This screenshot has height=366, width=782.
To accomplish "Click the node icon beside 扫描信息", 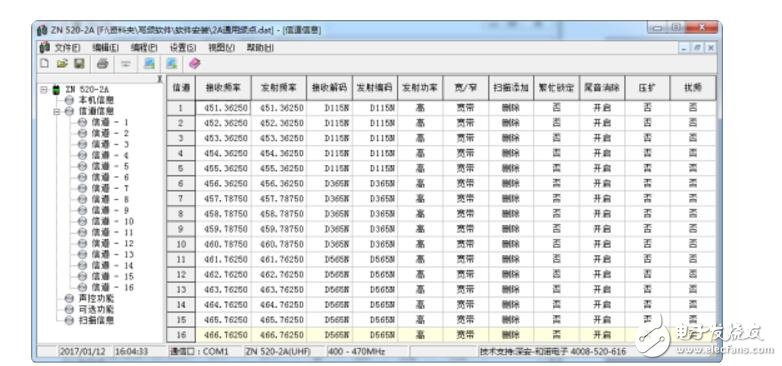I will (69, 320).
